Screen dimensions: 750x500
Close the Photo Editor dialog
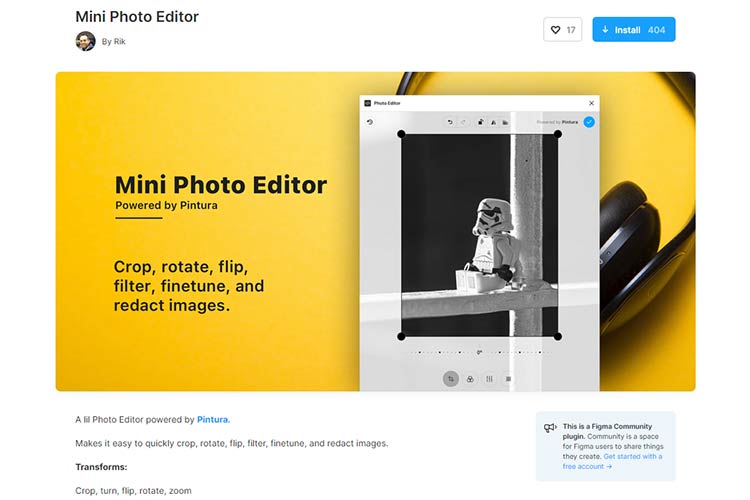591,103
